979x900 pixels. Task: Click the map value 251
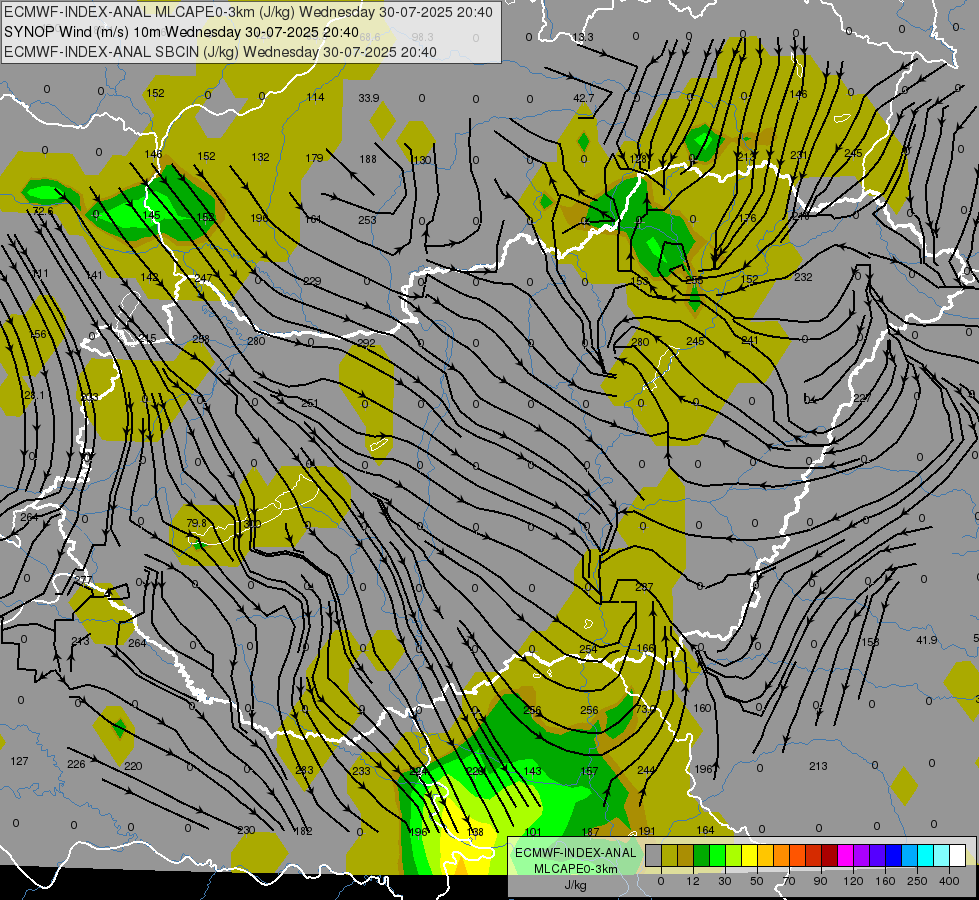click(310, 403)
